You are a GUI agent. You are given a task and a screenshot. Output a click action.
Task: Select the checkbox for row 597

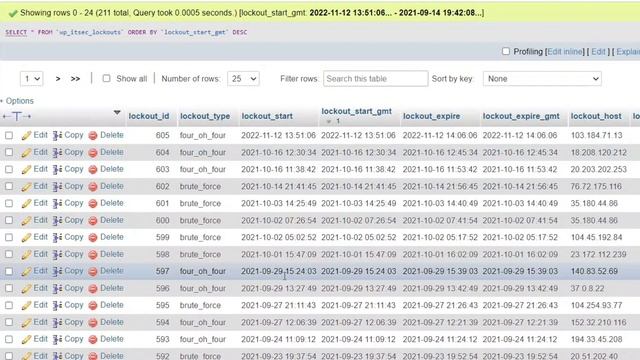[x=9, y=271]
